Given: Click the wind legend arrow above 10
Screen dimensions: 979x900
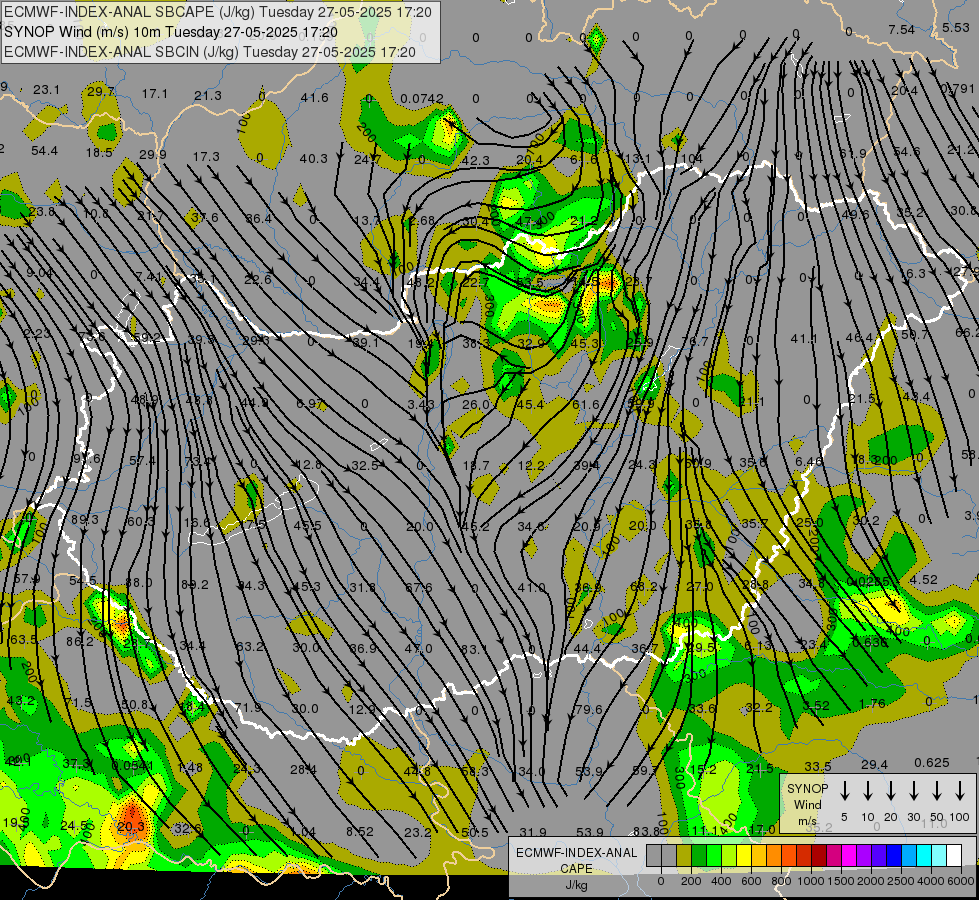Looking at the screenshot, I should point(868,791).
